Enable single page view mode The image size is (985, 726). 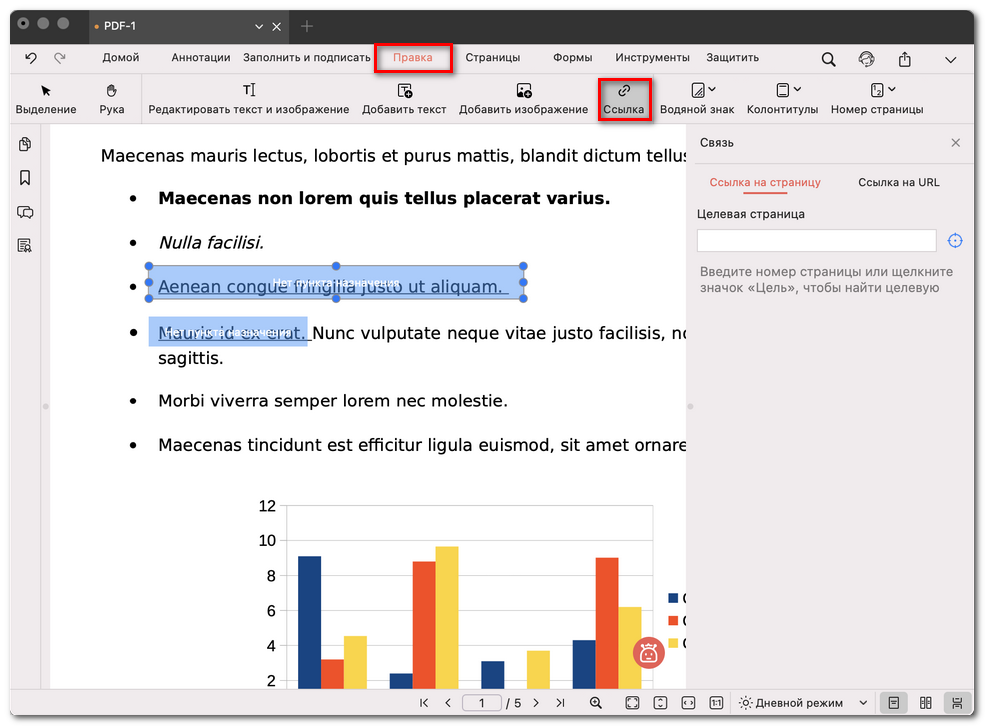coord(895,703)
